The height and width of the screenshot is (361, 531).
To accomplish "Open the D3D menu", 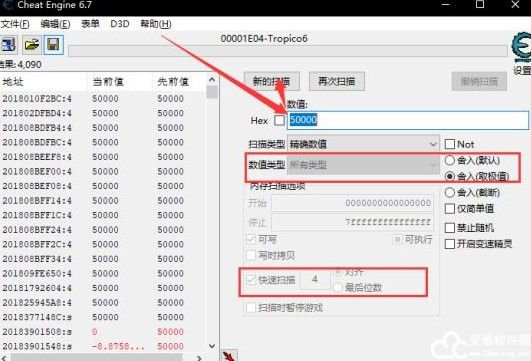I will pos(120,24).
